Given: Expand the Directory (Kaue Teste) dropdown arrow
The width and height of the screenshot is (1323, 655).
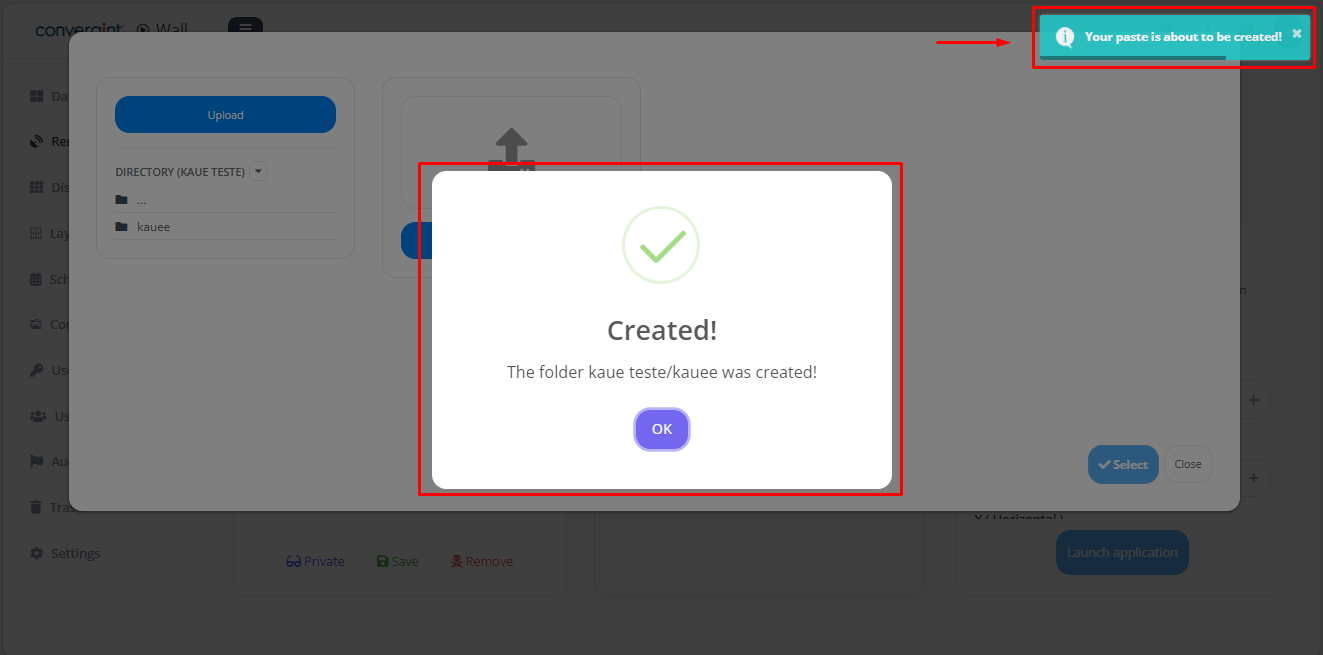Looking at the screenshot, I should pyautogui.click(x=258, y=171).
